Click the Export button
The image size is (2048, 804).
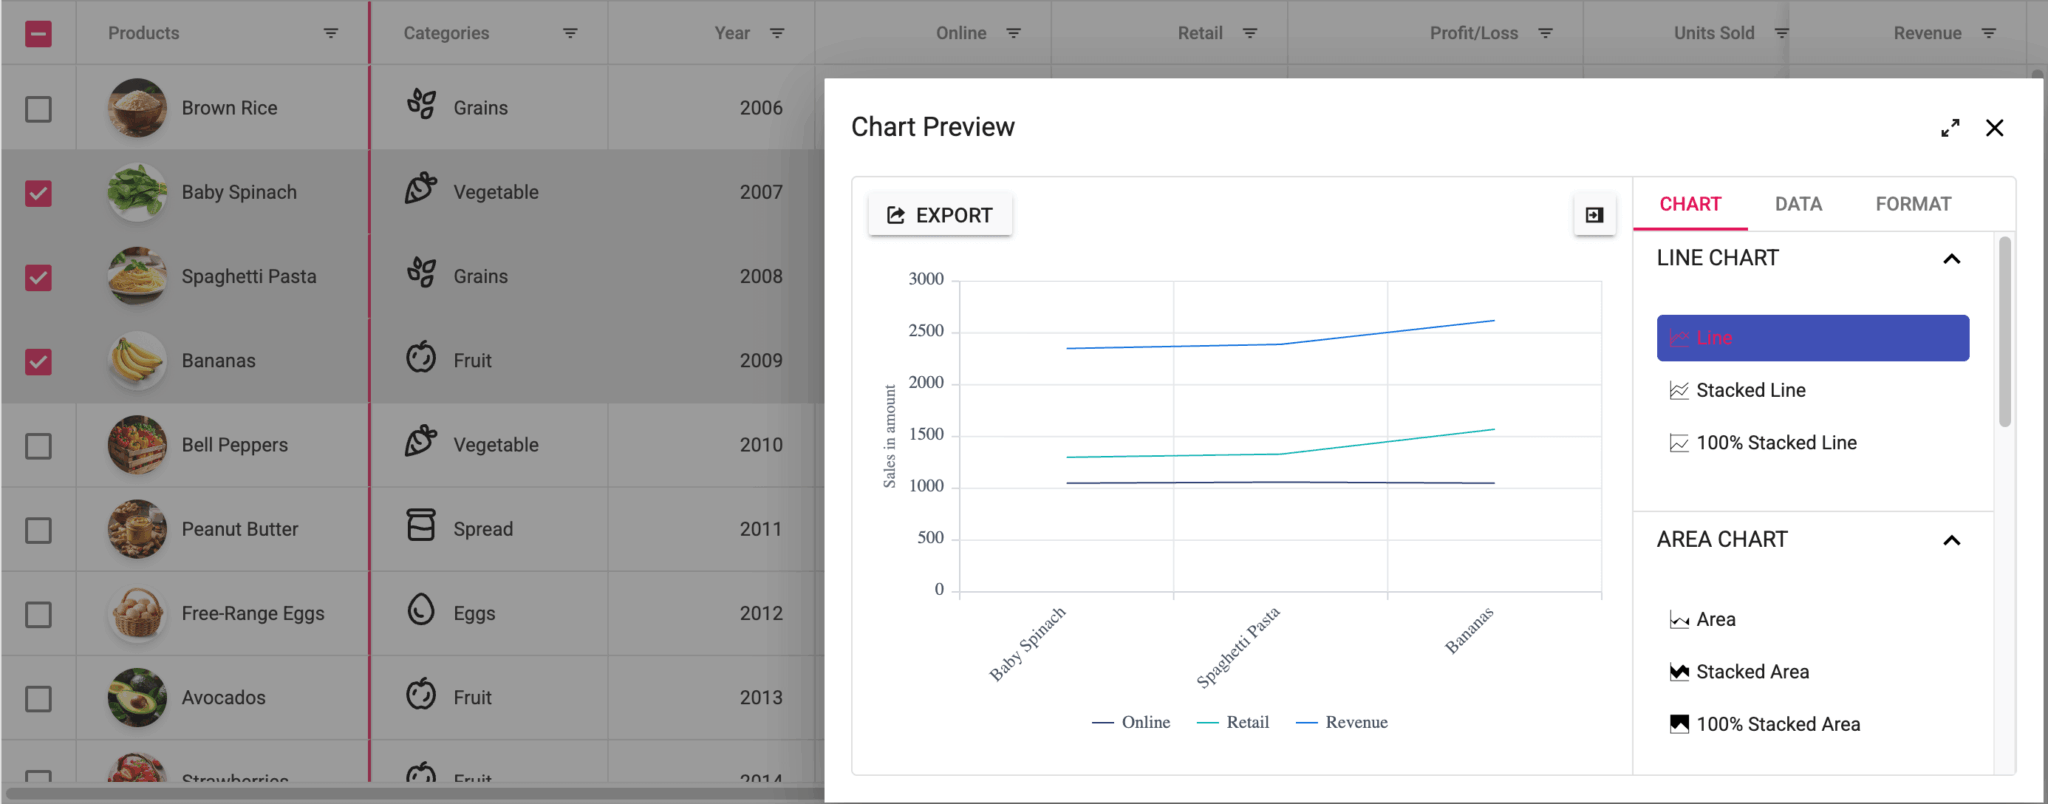click(940, 215)
